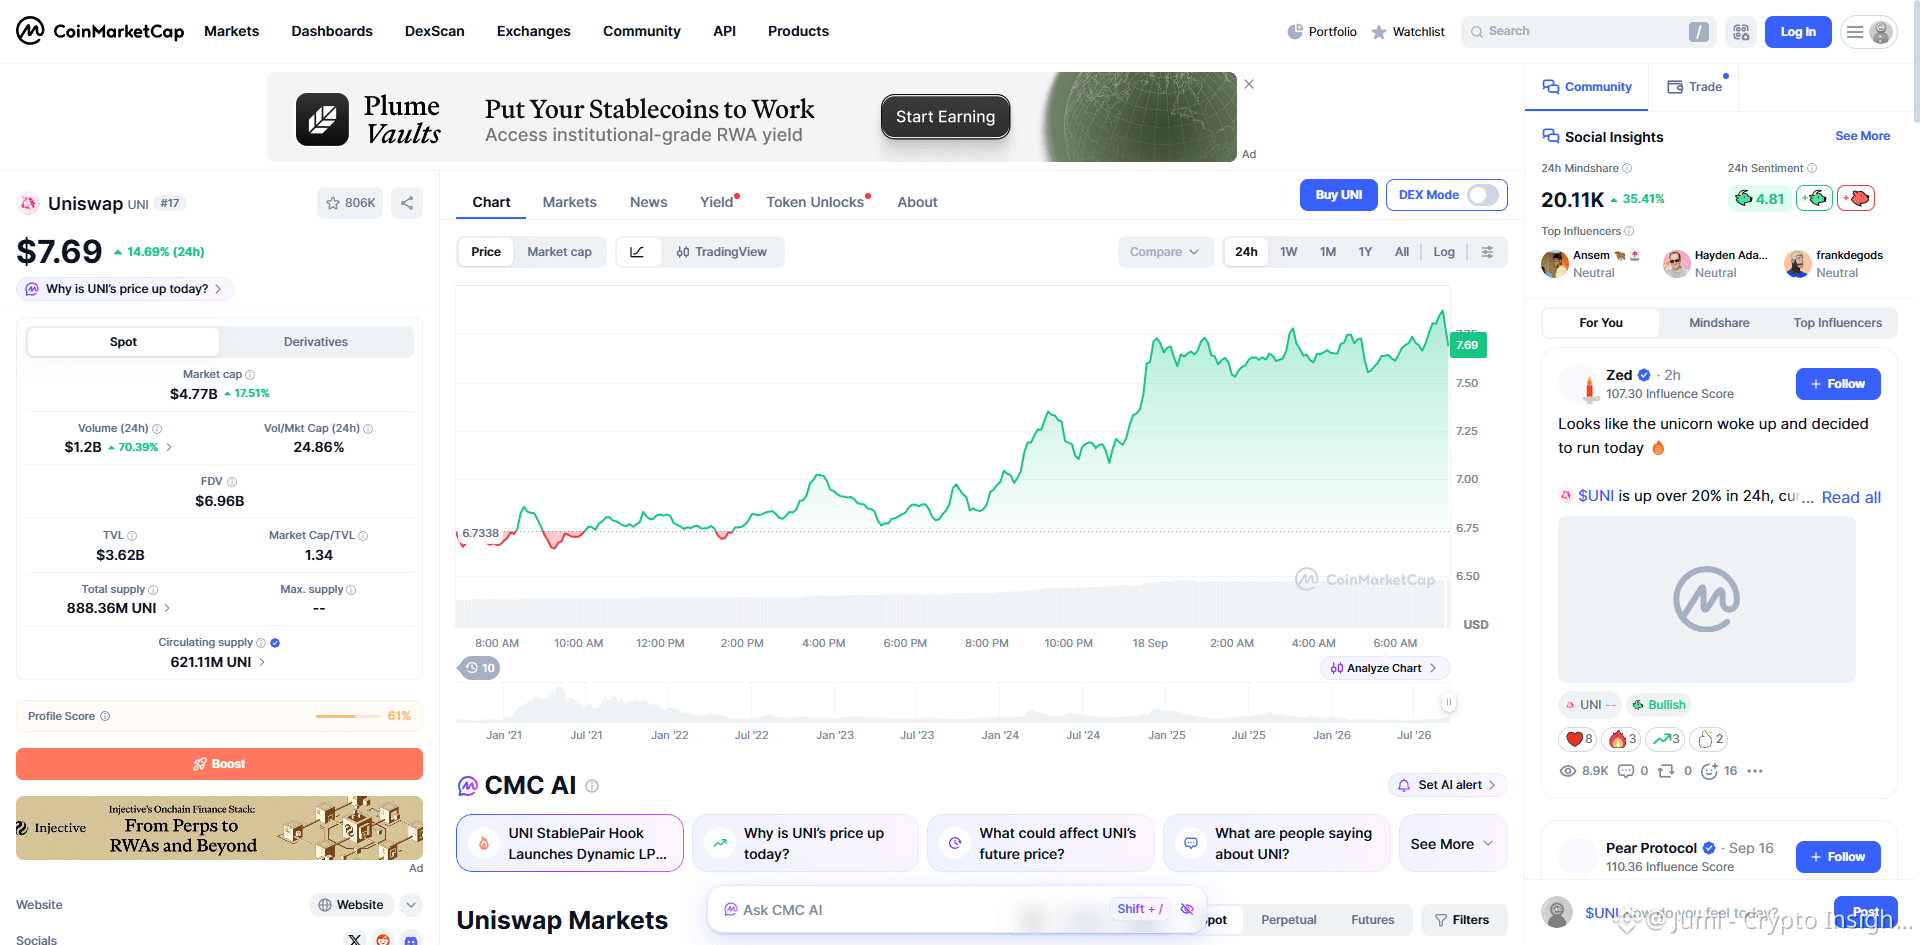Expand the Website links dropdown arrow
This screenshot has width=1920, height=945.
[410, 905]
